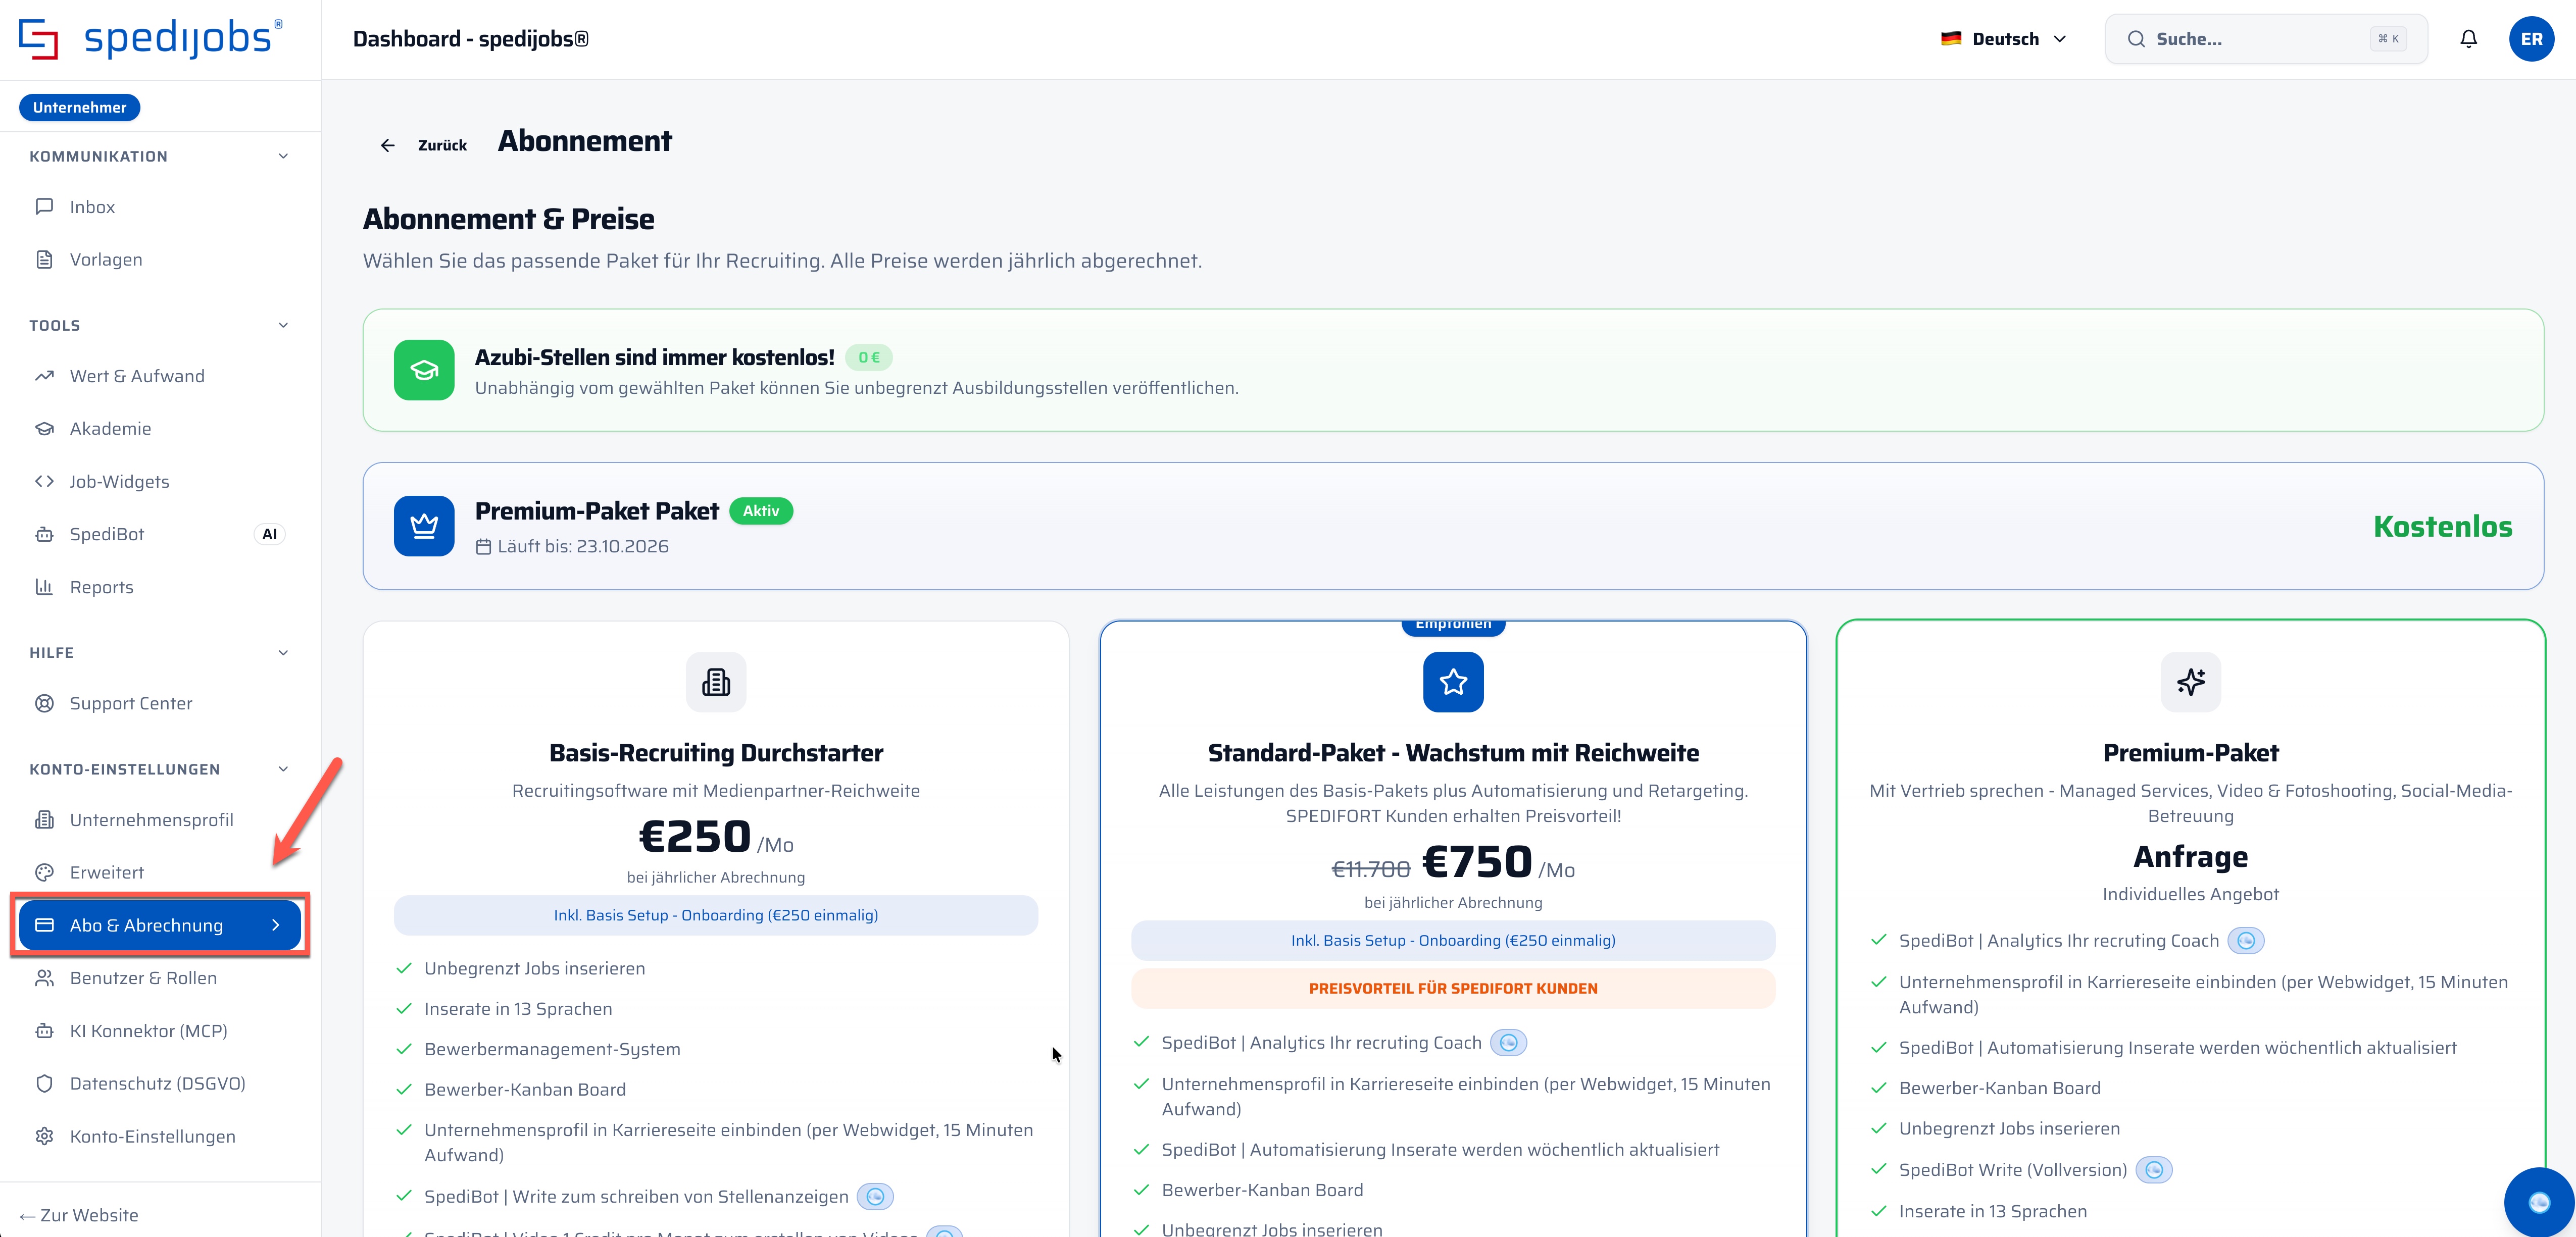Open Inbox in the sidebar

click(x=160, y=207)
